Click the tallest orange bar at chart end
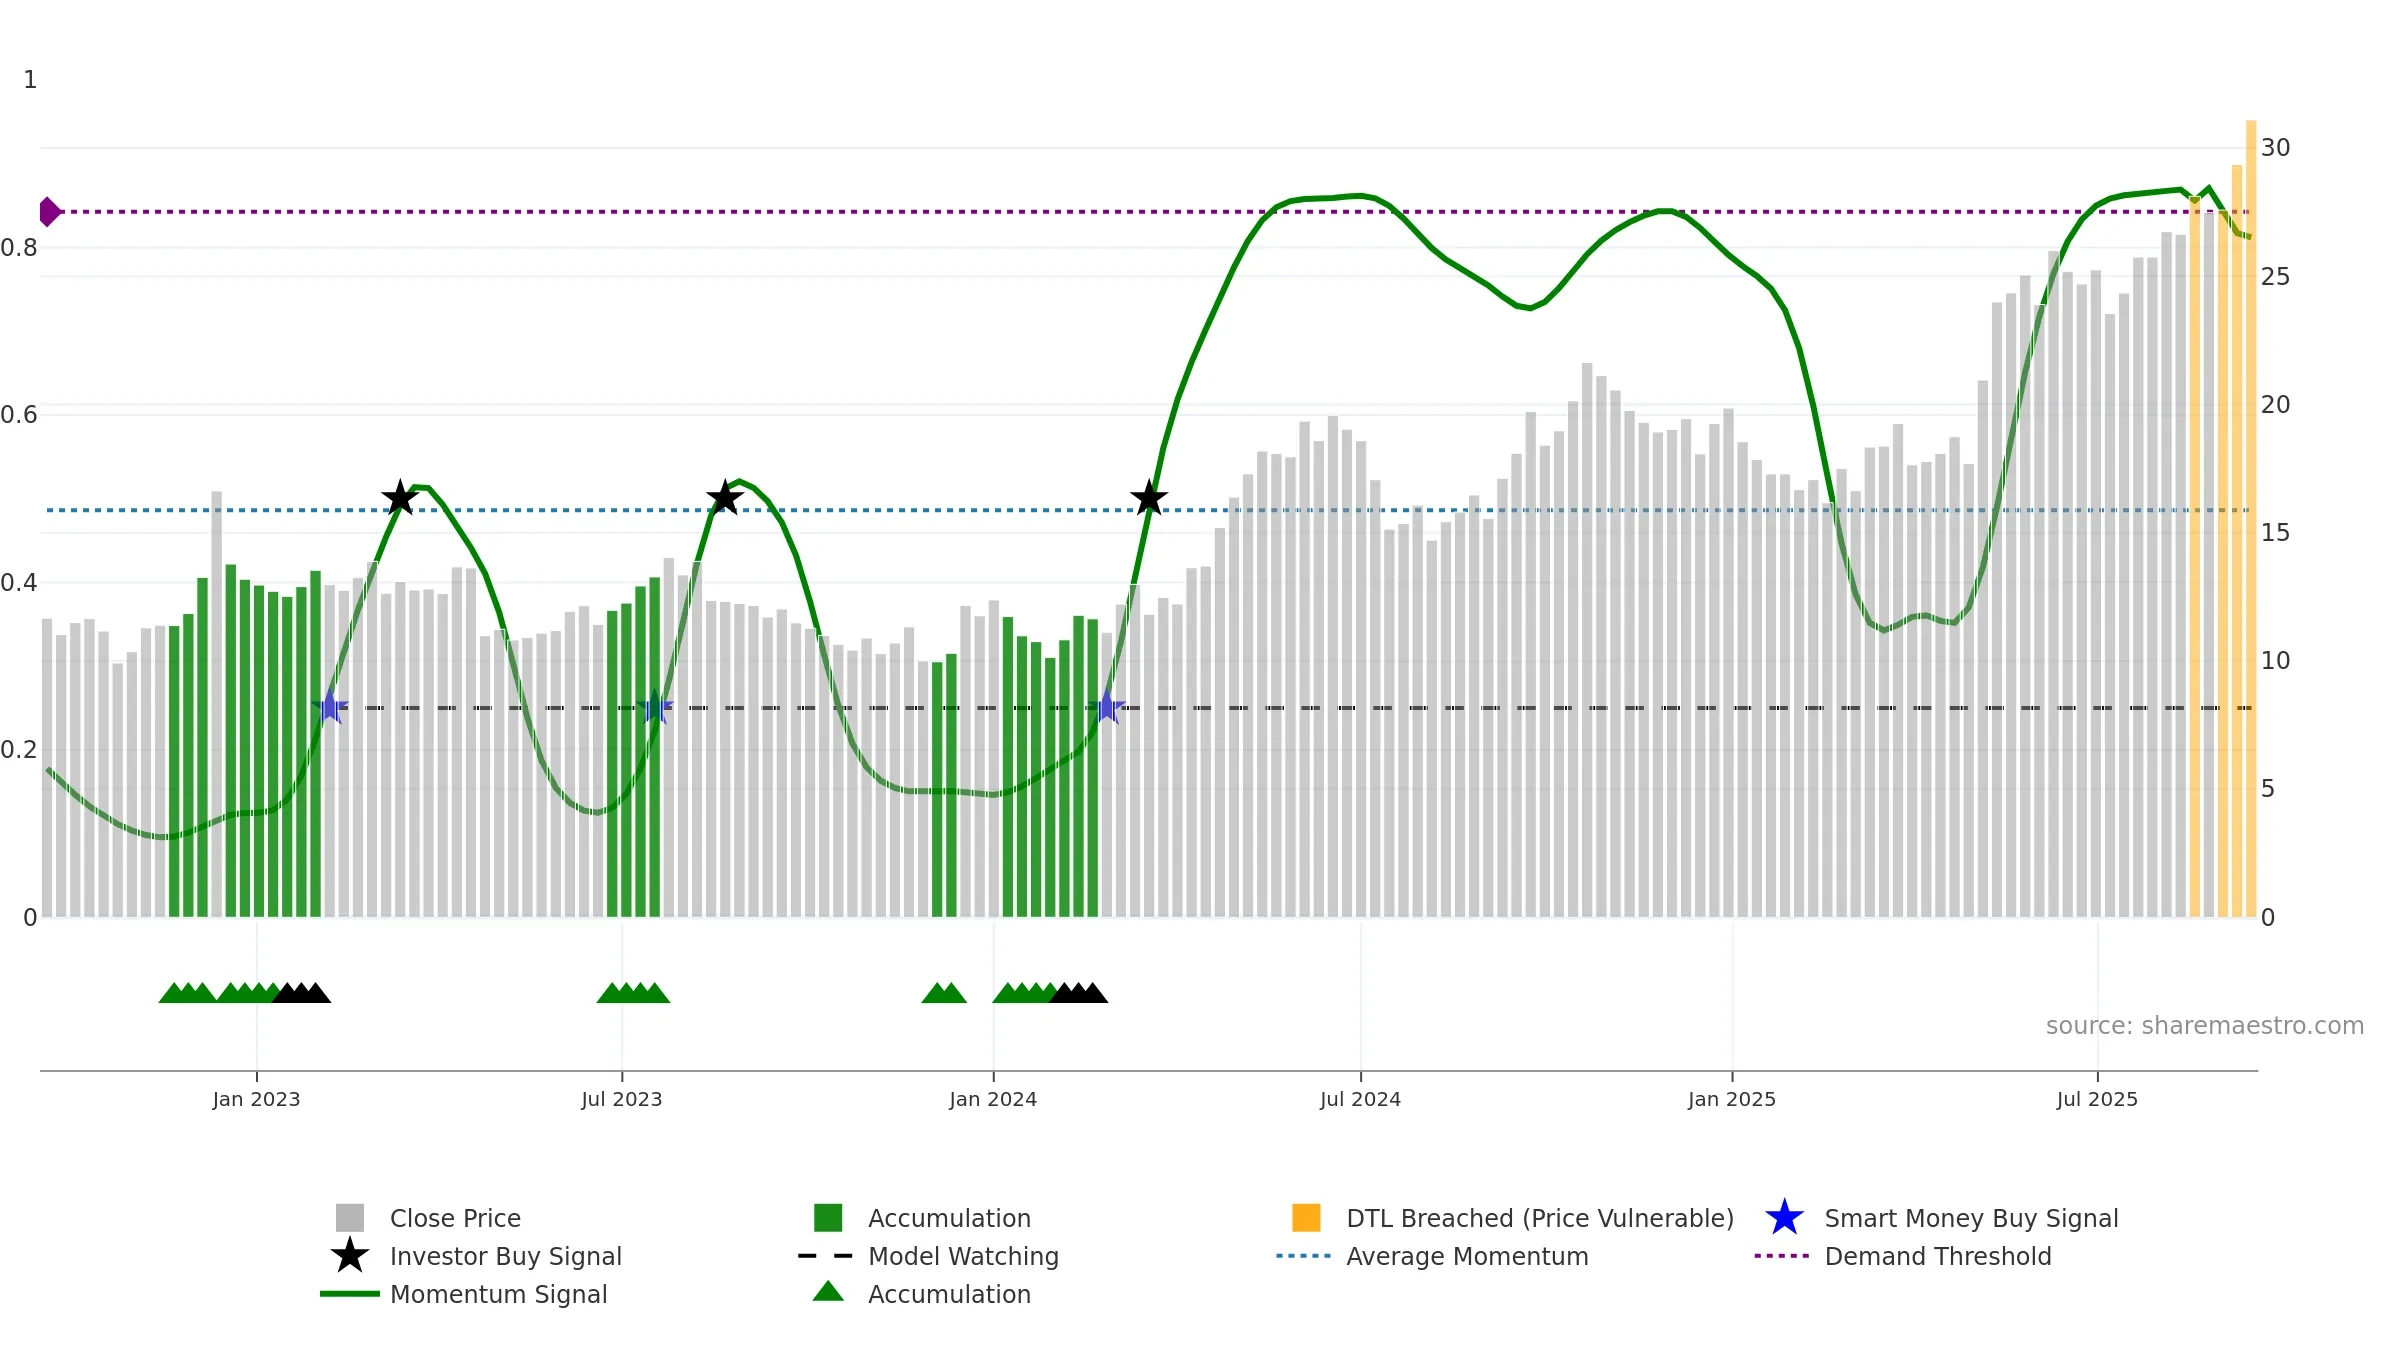Screen dimensions: 2400x1350 coord(2251,519)
